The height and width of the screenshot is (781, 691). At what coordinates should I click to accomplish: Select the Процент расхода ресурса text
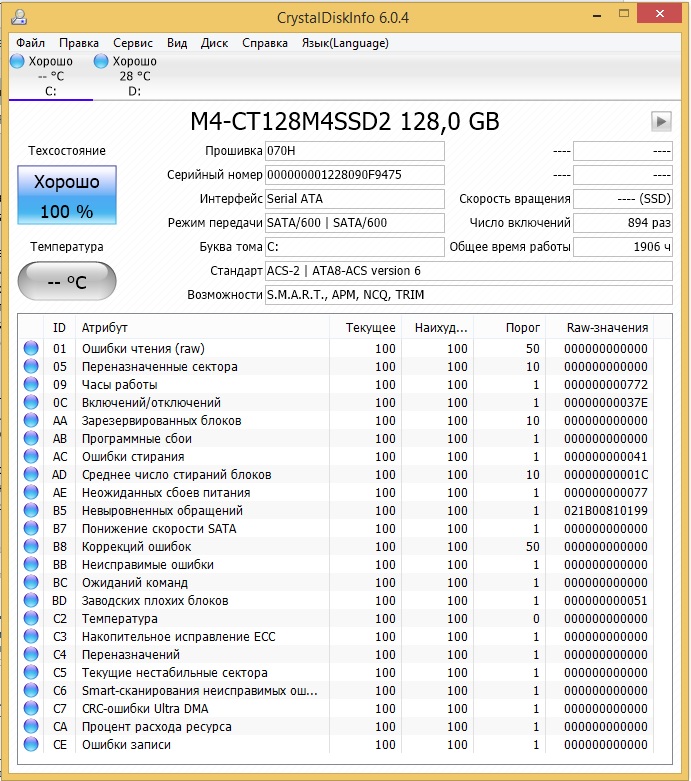[x=156, y=727]
